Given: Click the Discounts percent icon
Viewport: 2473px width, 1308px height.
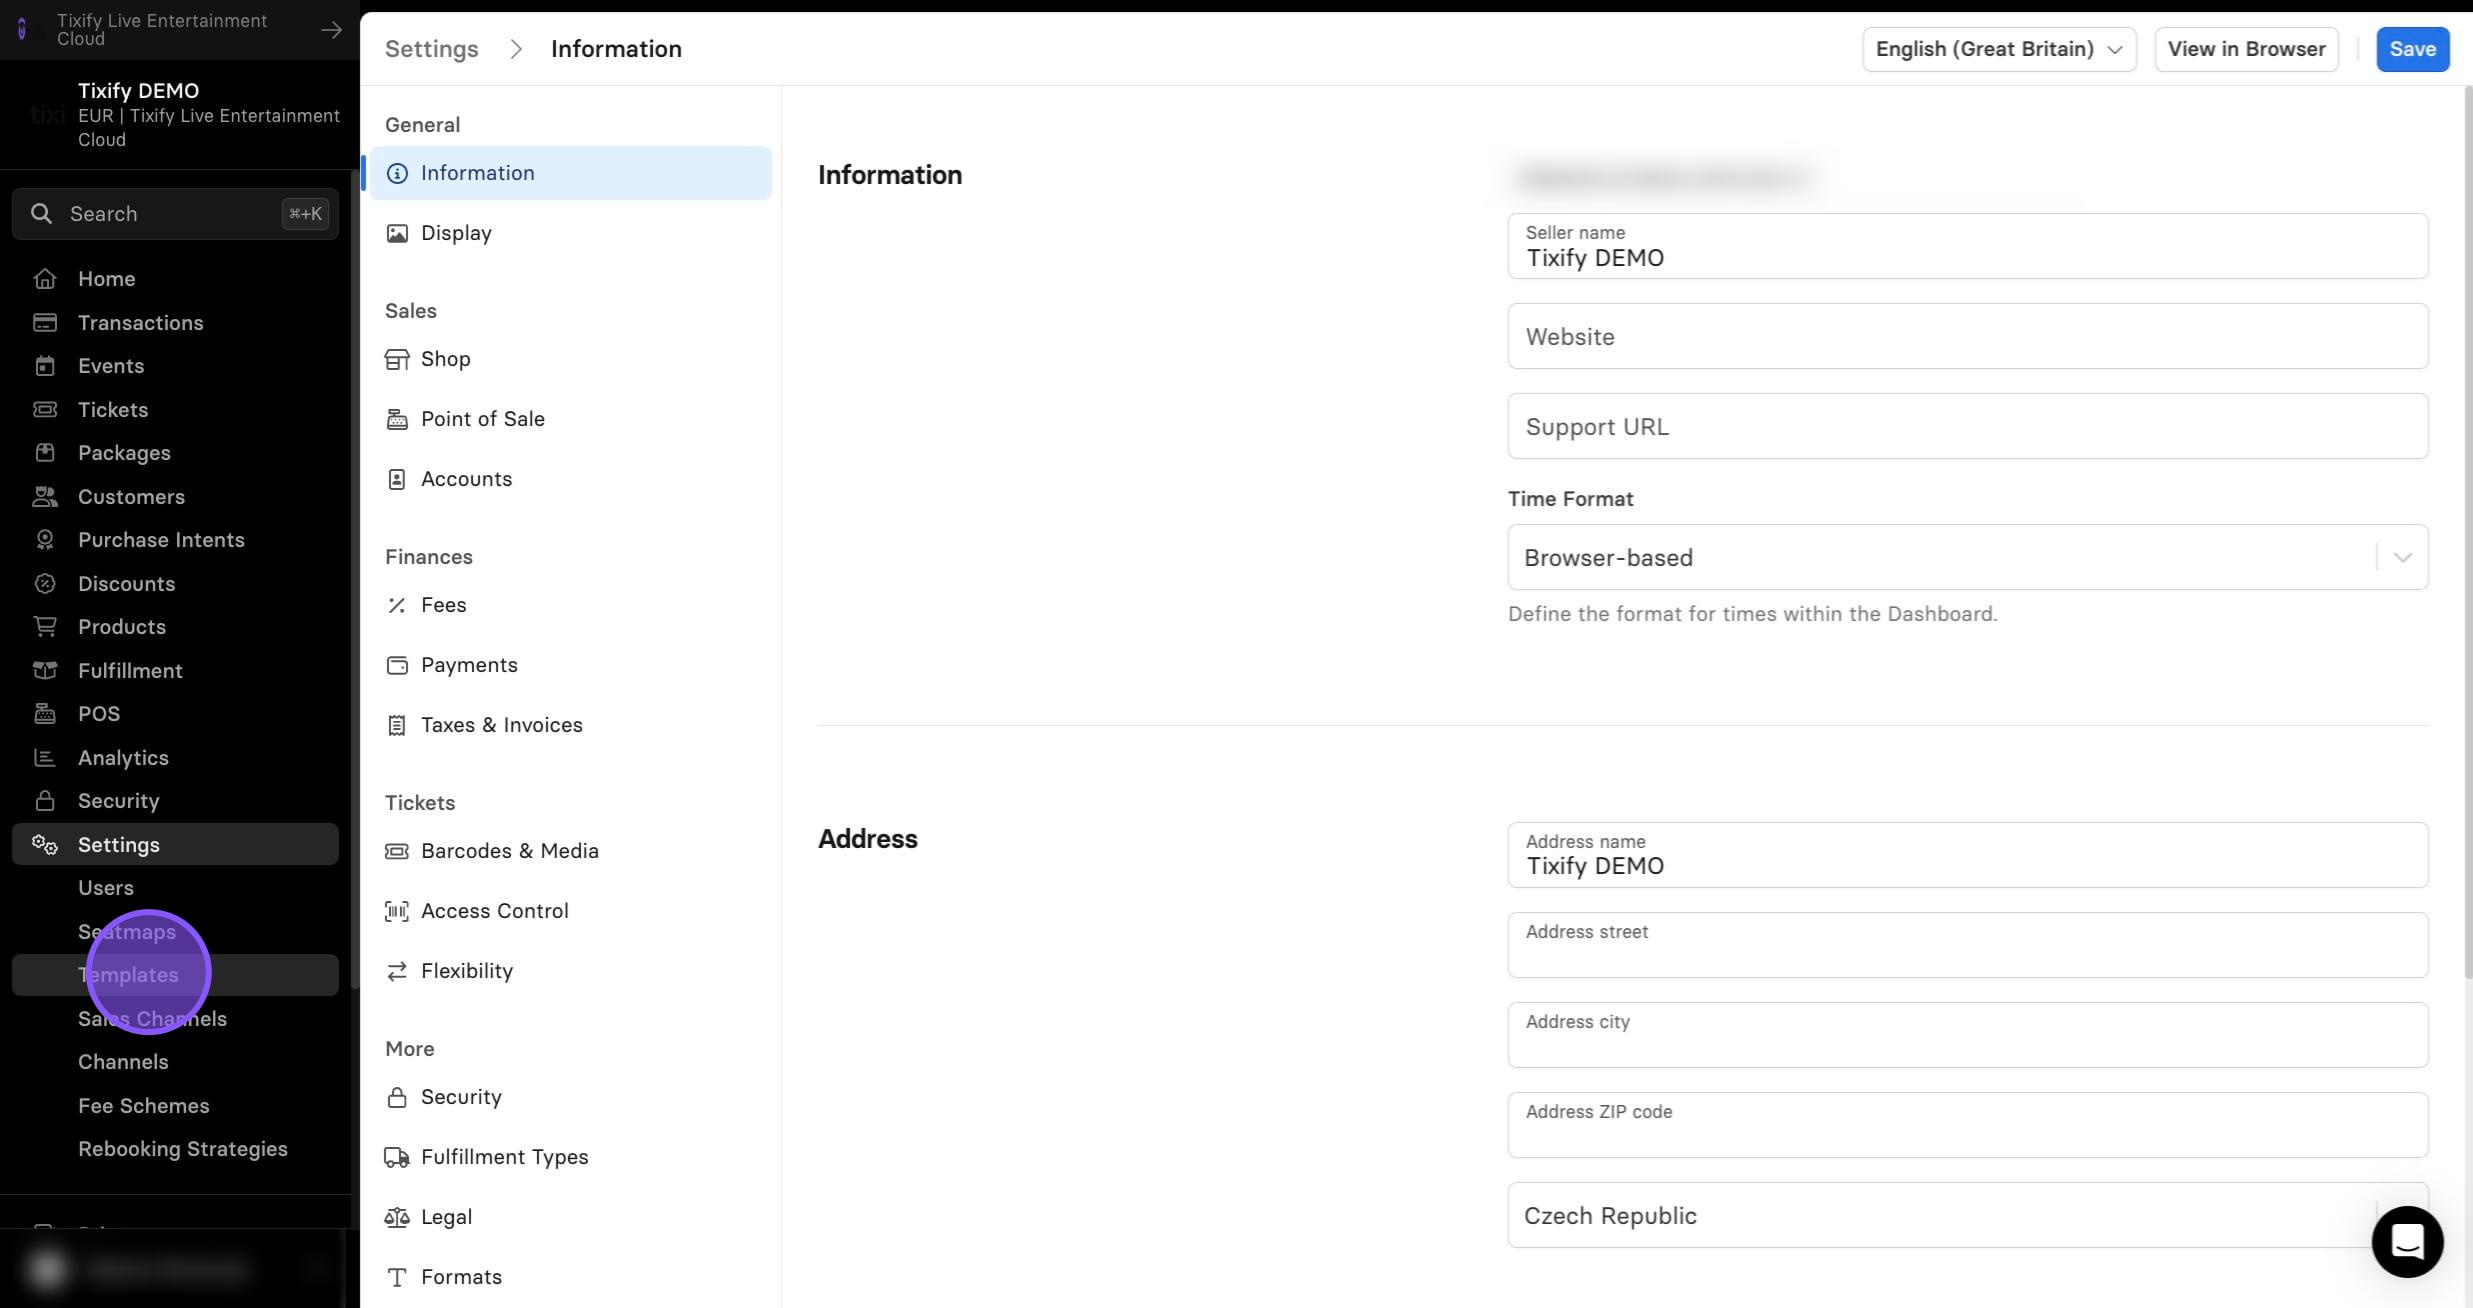Looking at the screenshot, I should click(44, 583).
